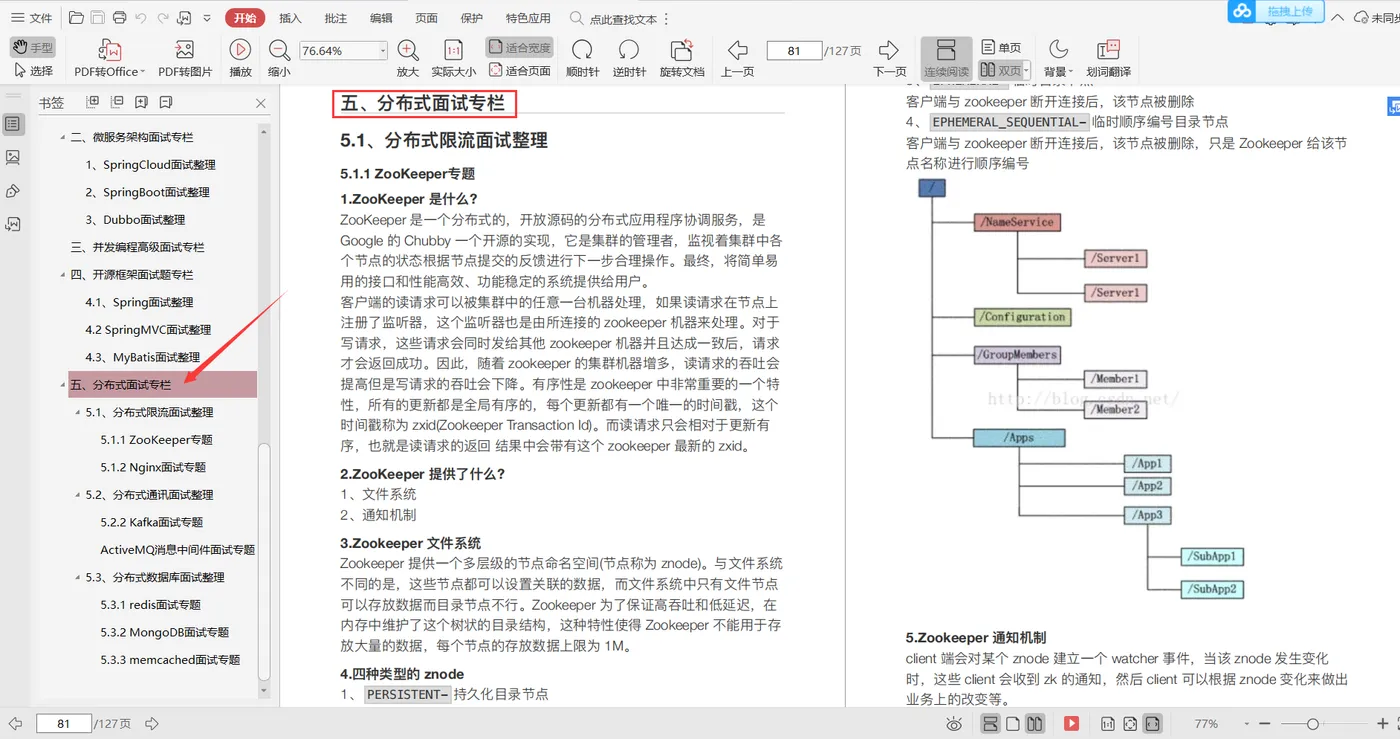Click the minus zoom button in status bar
Image resolution: width=1400 pixels, height=739 pixels.
pos(1265,724)
